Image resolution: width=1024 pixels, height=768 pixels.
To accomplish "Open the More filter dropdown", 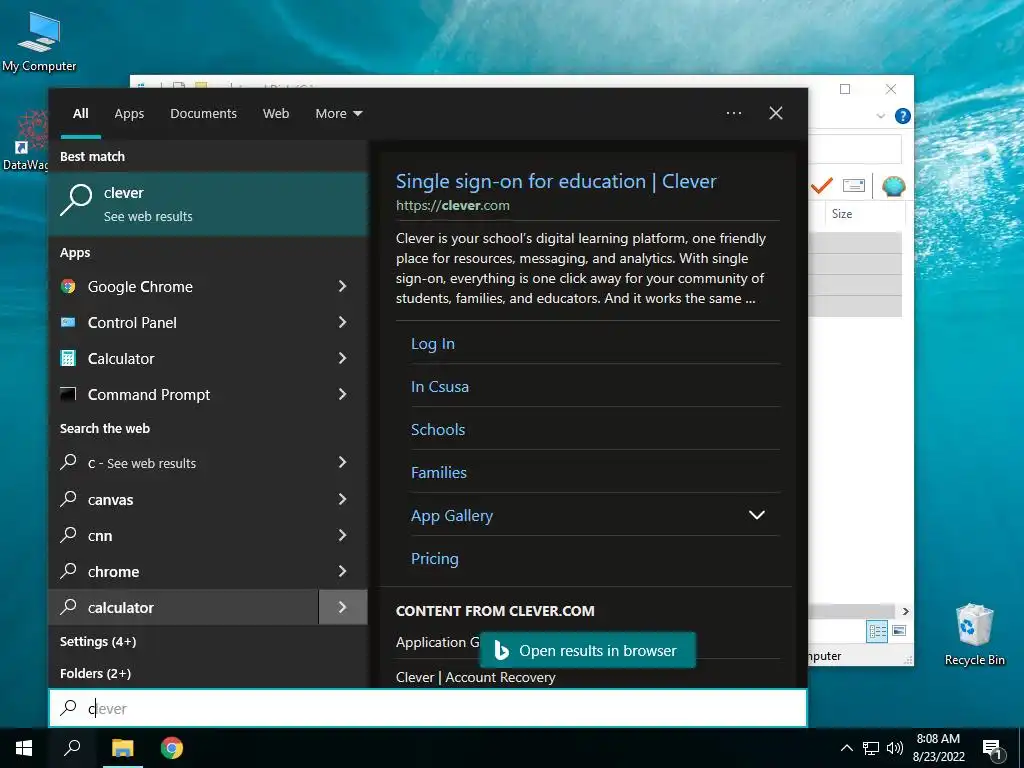I will coord(338,114).
